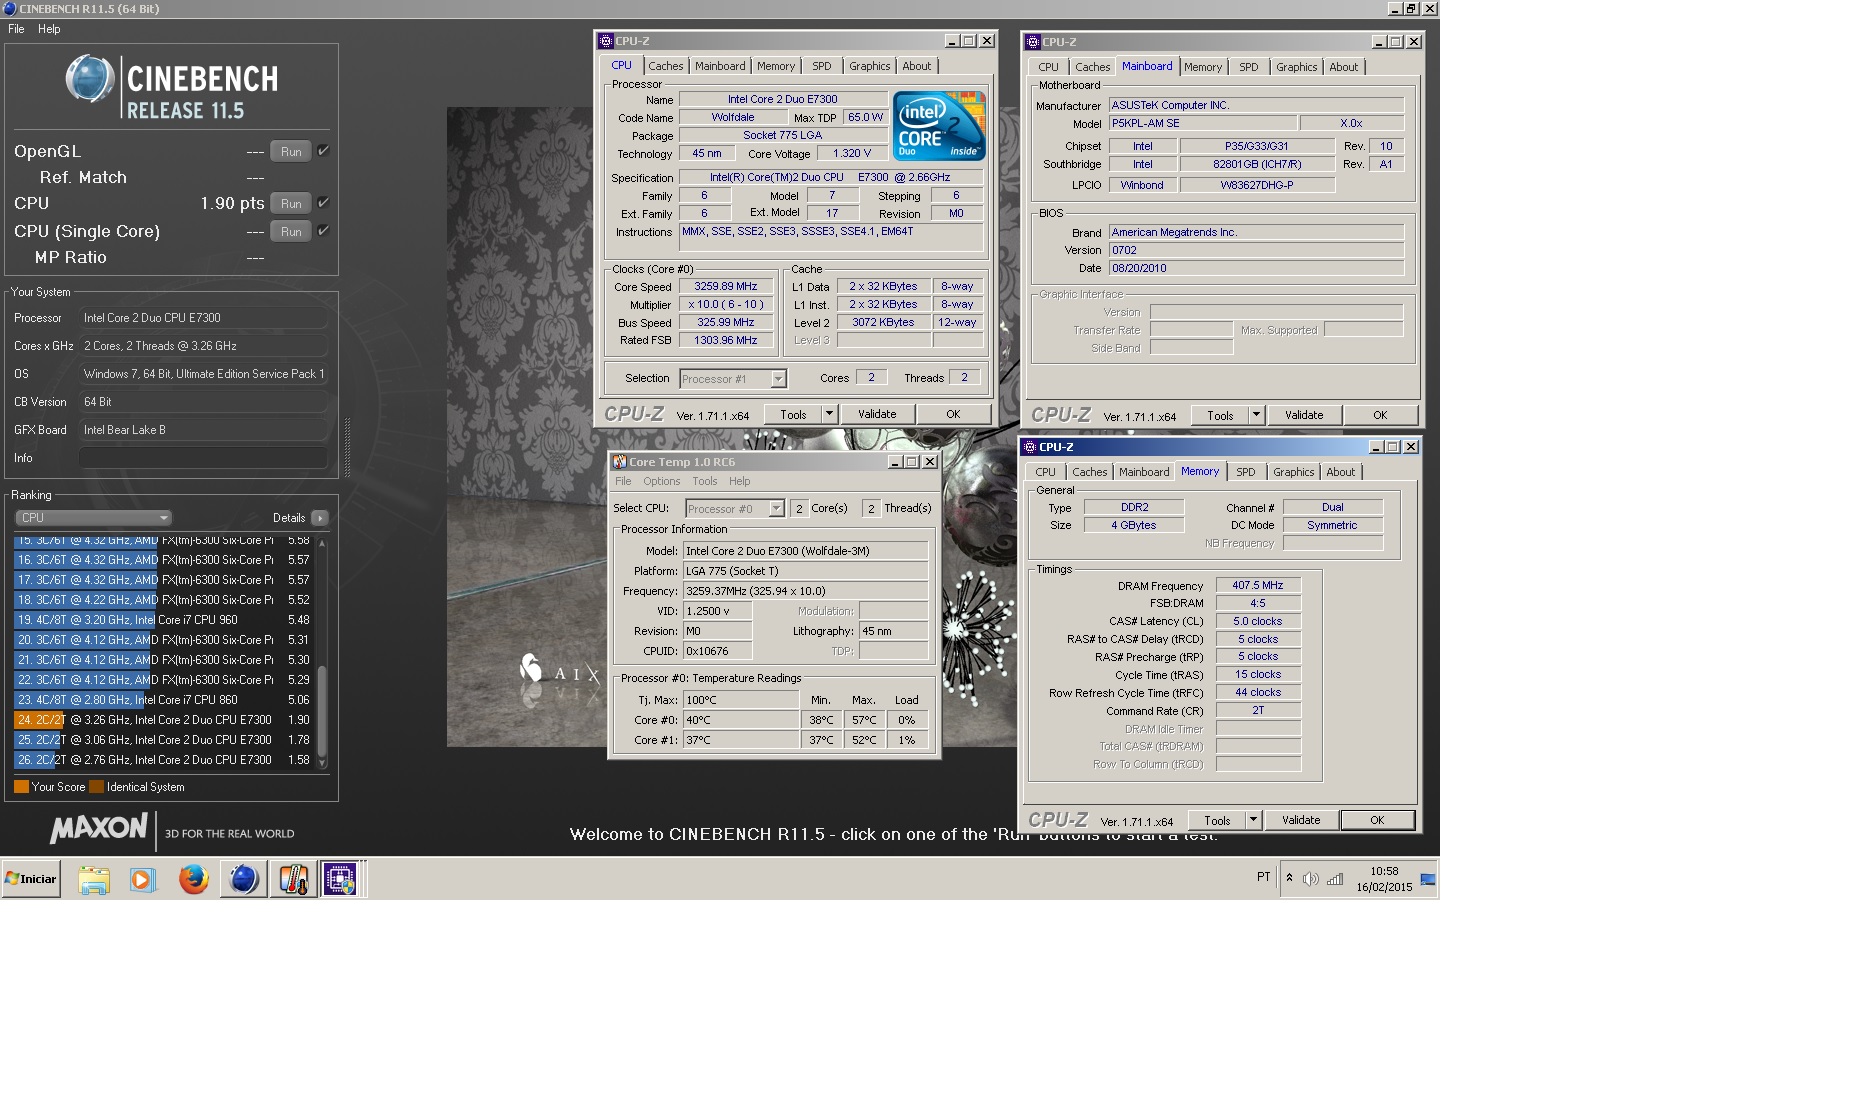The image size is (1865, 1105).
Task: Switch to the CPU-Z taskbar icon
Action: coord(340,879)
